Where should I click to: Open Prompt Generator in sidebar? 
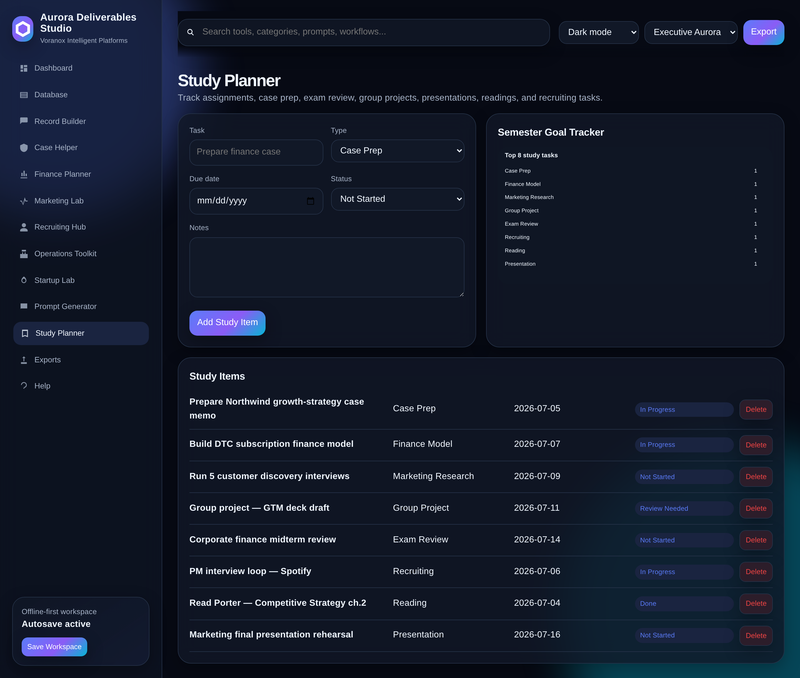click(x=81, y=307)
